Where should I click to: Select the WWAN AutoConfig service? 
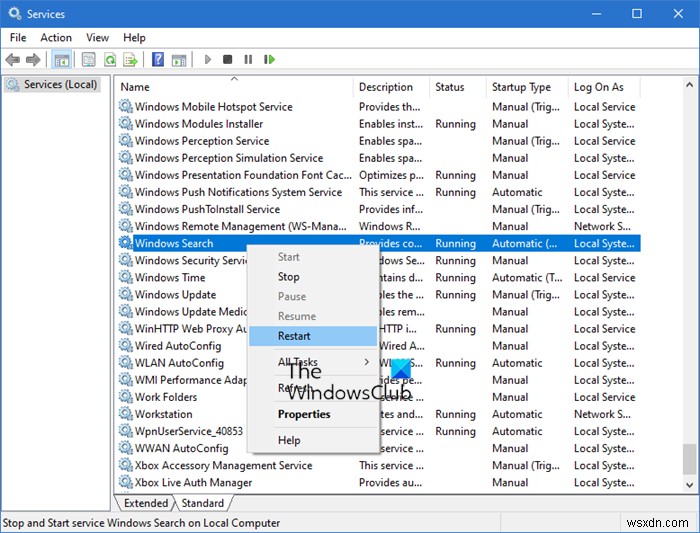[181, 448]
